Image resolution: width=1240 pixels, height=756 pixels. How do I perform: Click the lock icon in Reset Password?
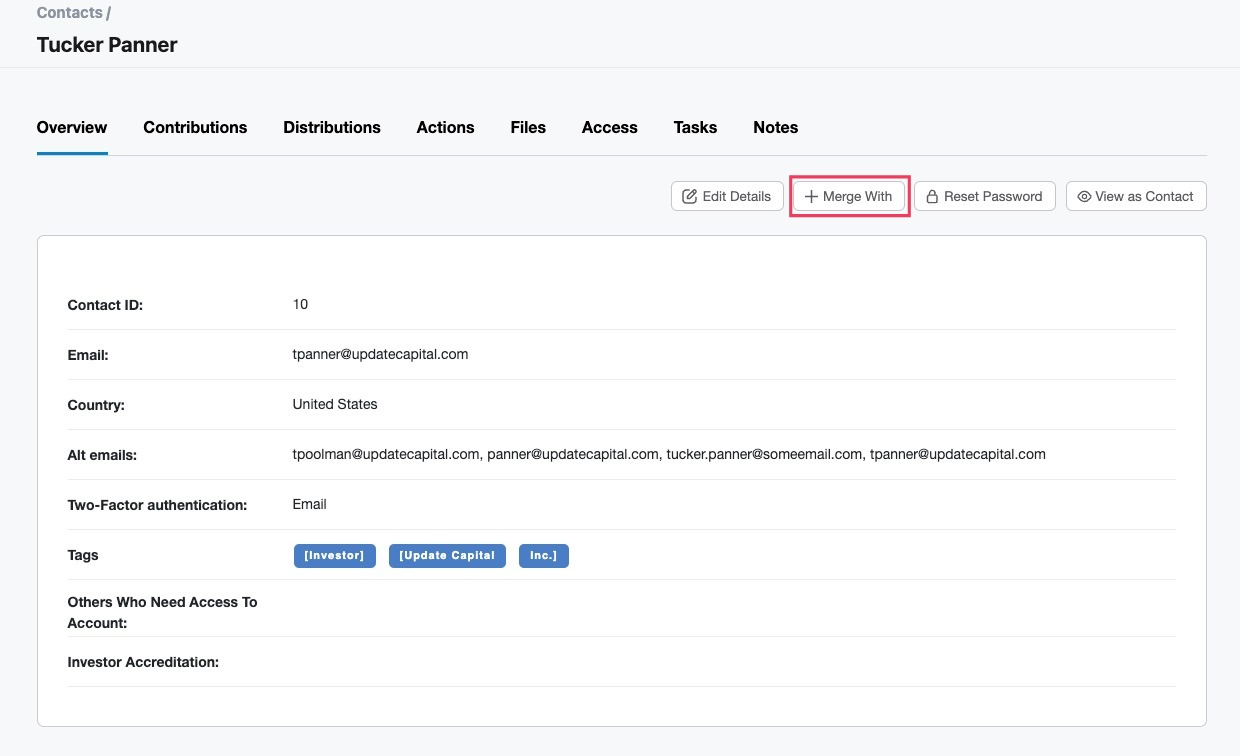[931, 196]
